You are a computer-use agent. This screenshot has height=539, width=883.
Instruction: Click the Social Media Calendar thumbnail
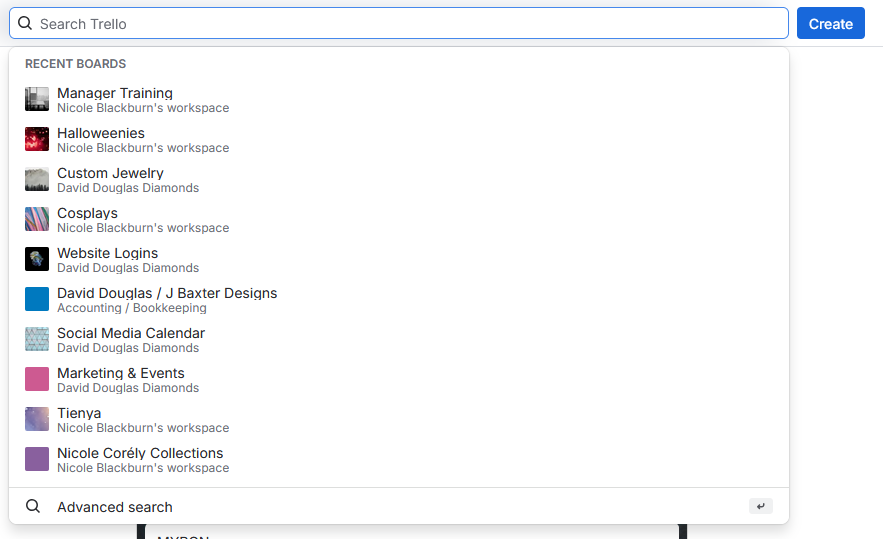(37, 339)
